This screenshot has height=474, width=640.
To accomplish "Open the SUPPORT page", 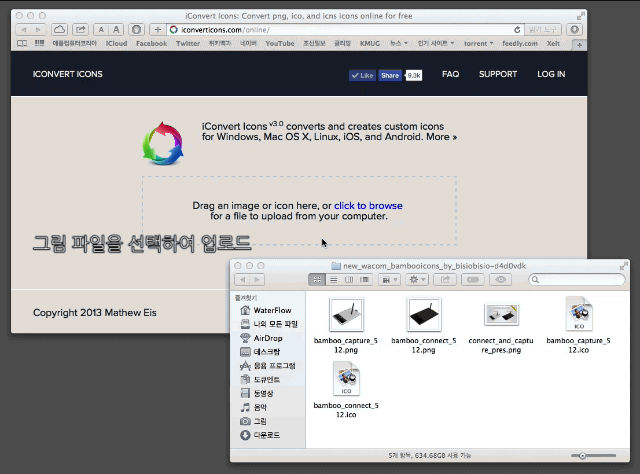I will 498,74.
